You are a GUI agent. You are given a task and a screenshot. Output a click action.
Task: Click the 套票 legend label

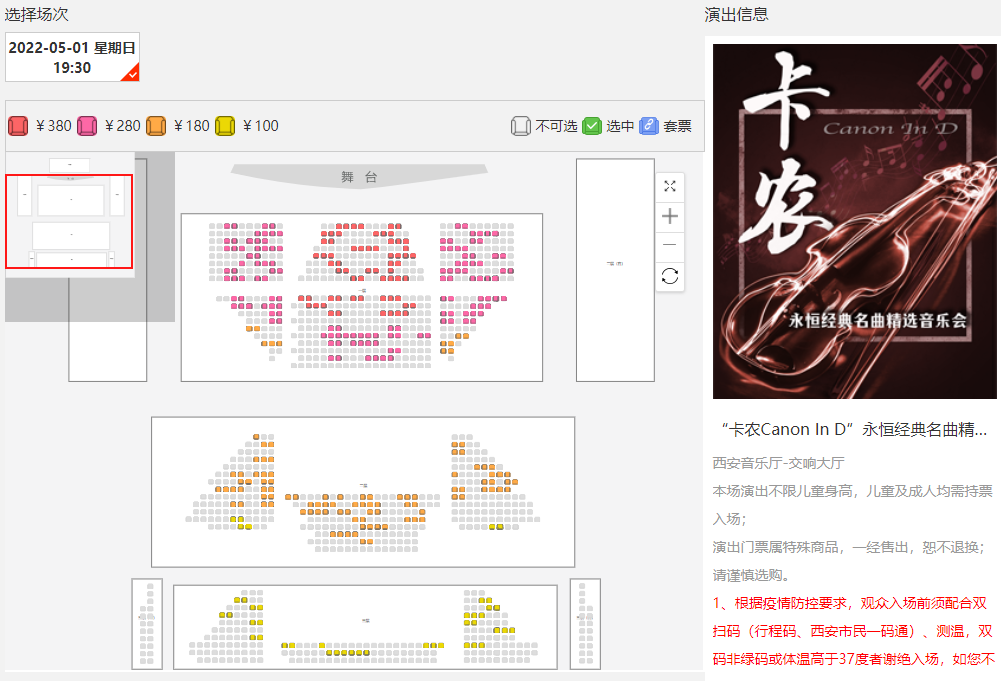[677, 126]
